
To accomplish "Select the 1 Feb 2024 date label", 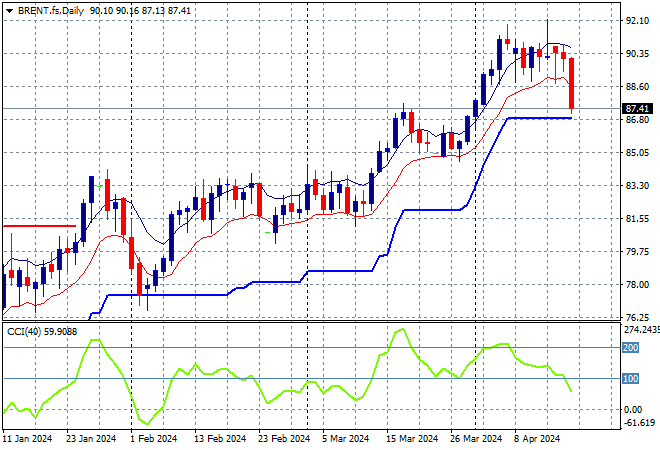I will click(x=158, y=439).
